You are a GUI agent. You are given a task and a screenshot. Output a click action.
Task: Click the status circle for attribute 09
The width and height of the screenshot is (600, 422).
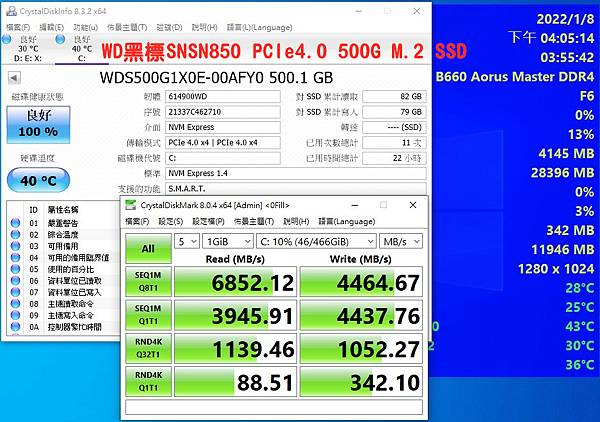15,315
